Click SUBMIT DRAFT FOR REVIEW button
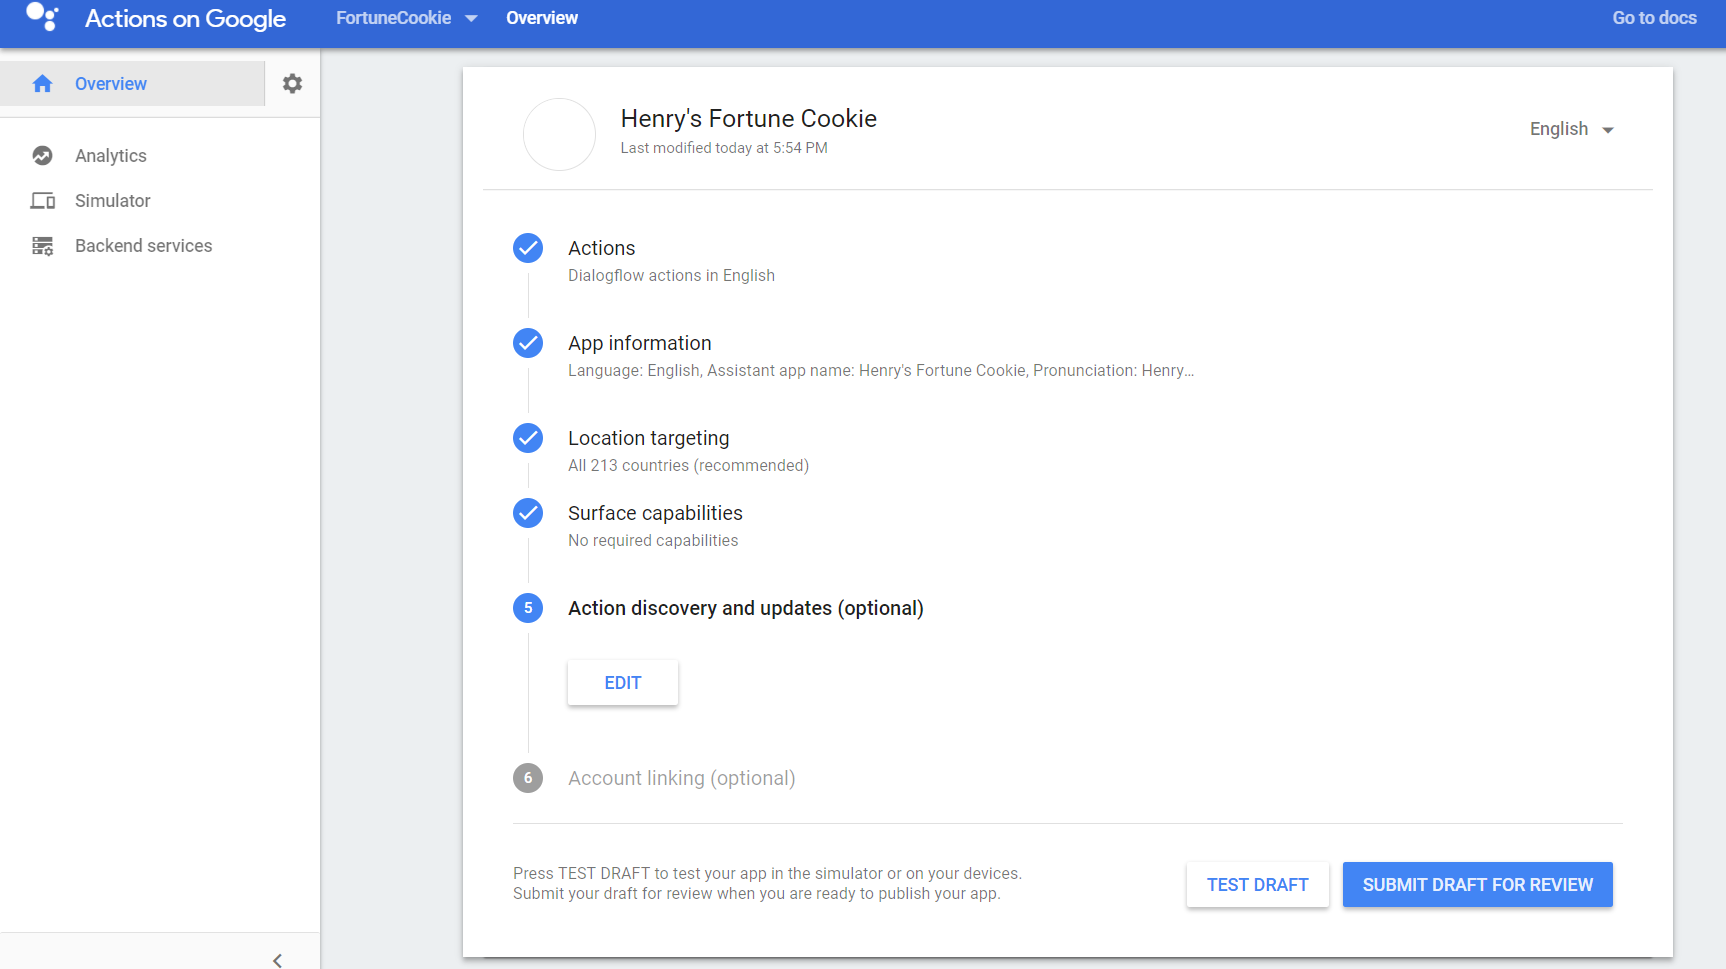This screenshot has height=969, width=1726. pyautogui.click(x=1478, y=885)
